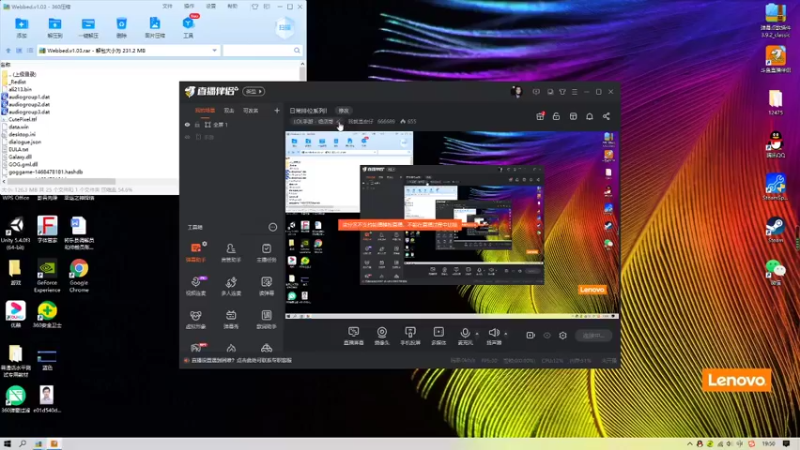
Task: Mute the speaker (扬声器) button
Action: pyautogui.click(x=493, y=336)
